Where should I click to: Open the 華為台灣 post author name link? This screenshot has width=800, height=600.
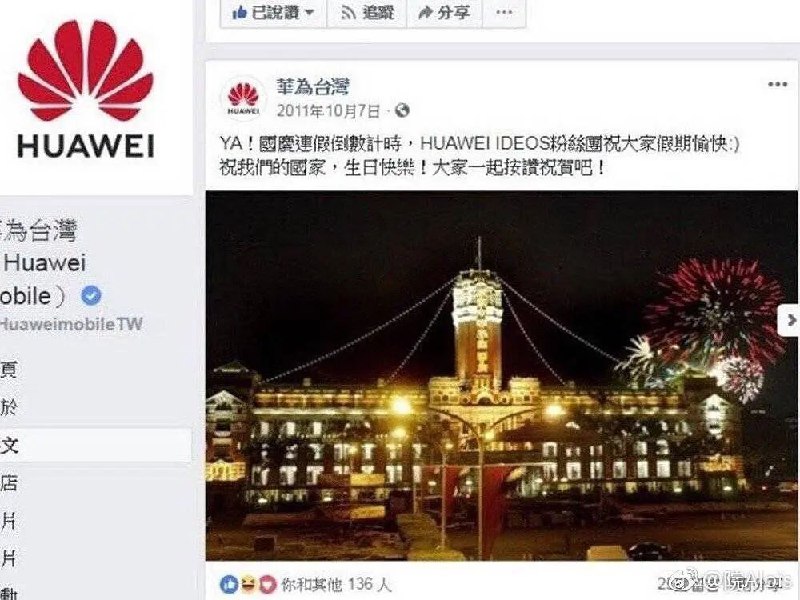(313, 87)
